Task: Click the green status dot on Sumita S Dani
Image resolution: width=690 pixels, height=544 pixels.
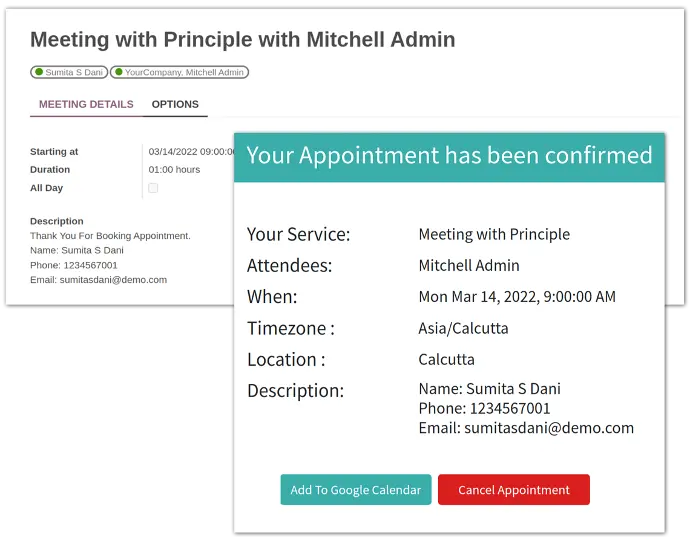Action: [39, 72]
